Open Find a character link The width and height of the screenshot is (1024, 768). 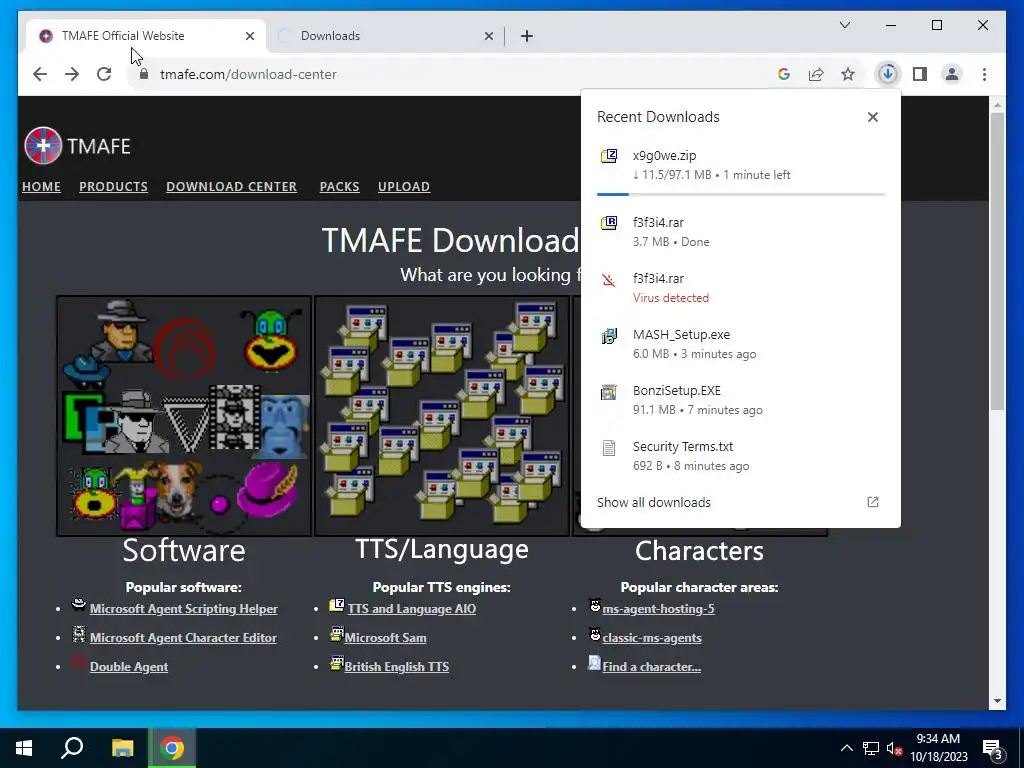click(x=651, y=667)
